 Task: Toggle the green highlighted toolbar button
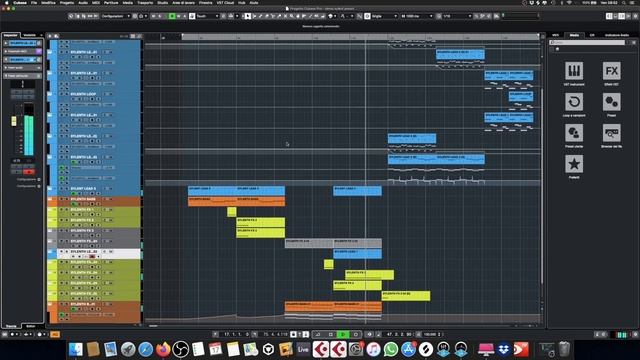click(172, 16)
